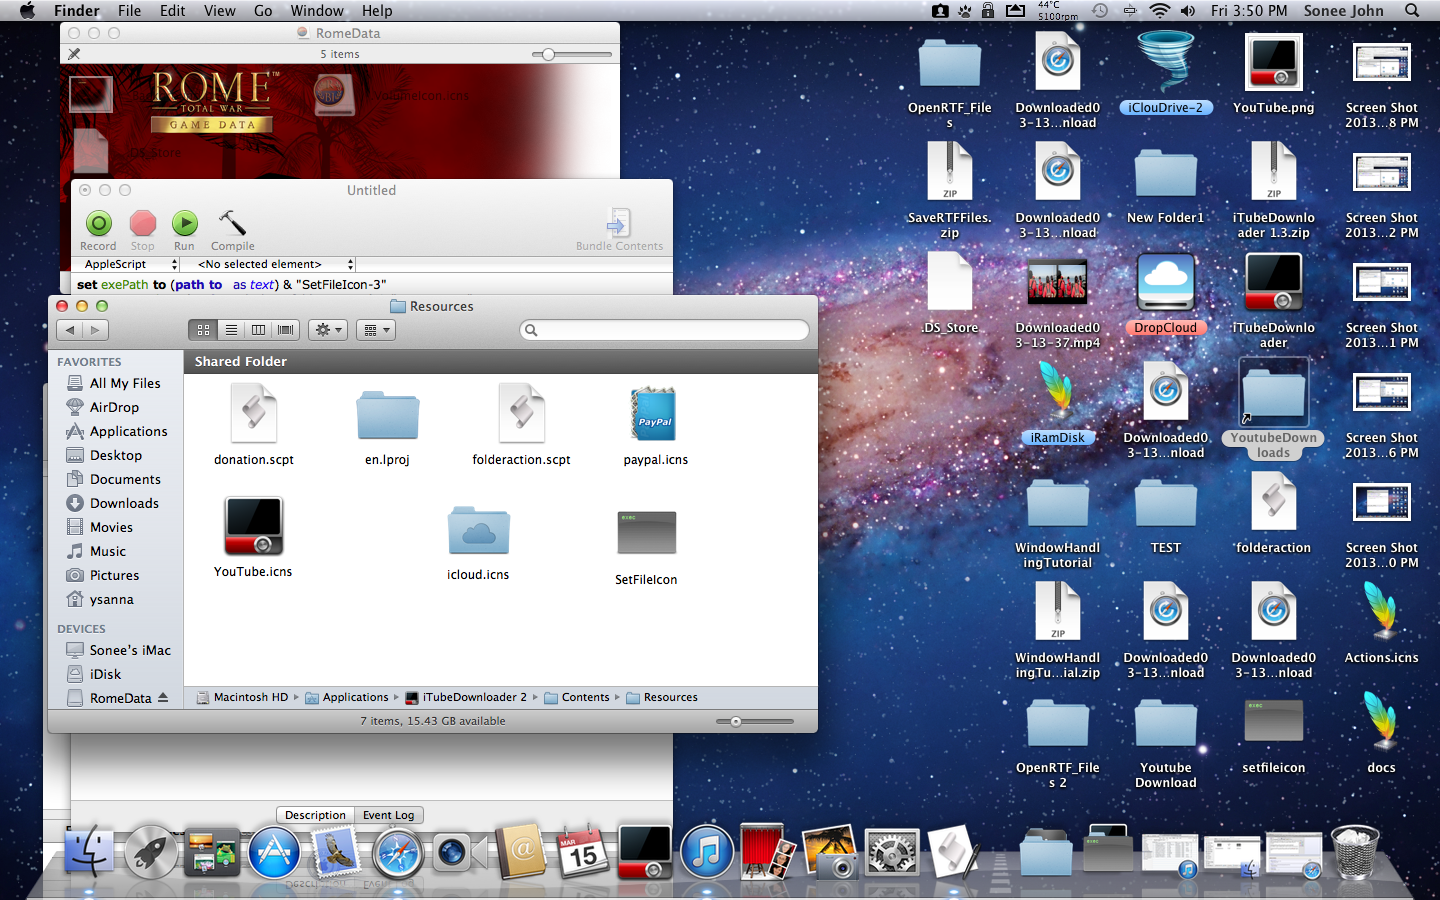
Task: Open Launchpad rocket in the Dock
Action: [151, 853]
